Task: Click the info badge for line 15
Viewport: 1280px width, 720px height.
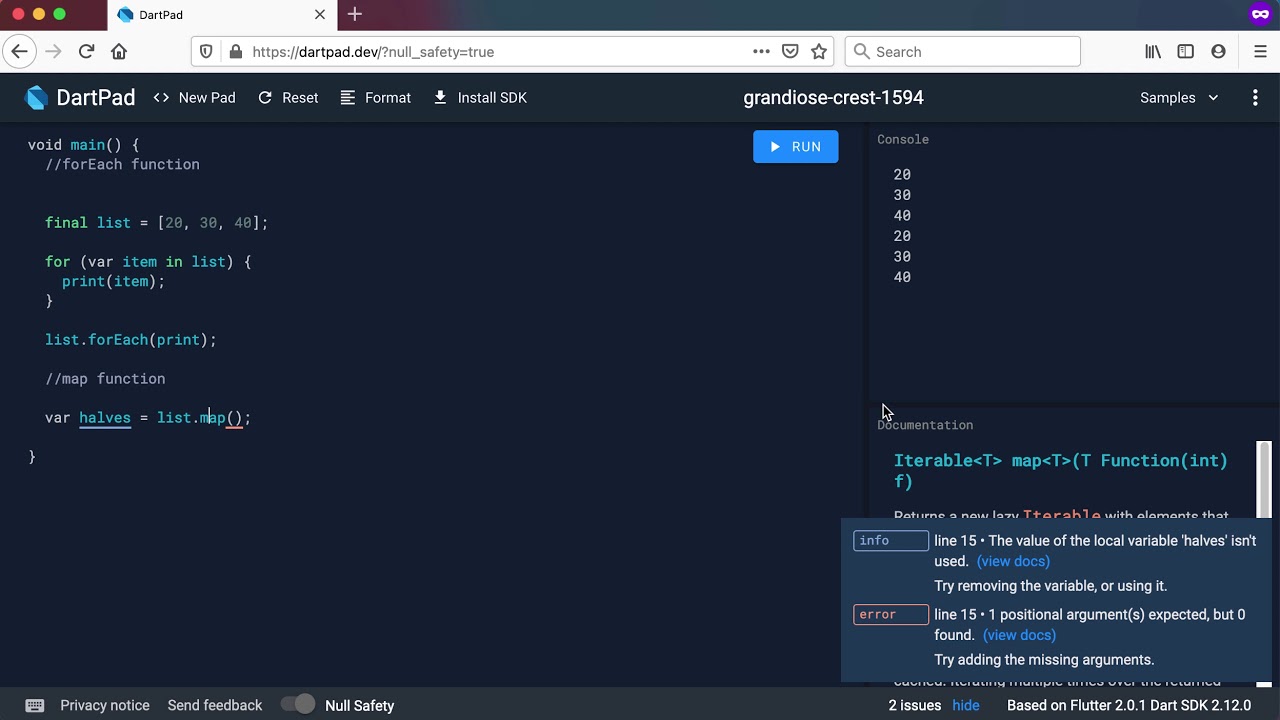Action: [891, 541]
